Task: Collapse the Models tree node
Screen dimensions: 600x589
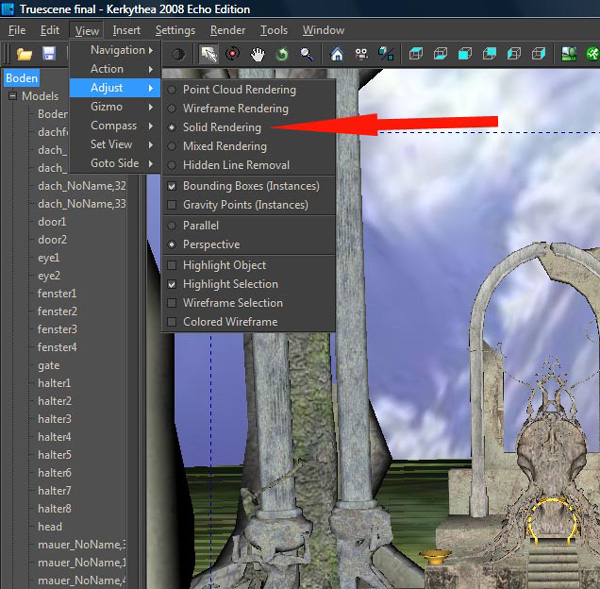Action: pos(13,96)
